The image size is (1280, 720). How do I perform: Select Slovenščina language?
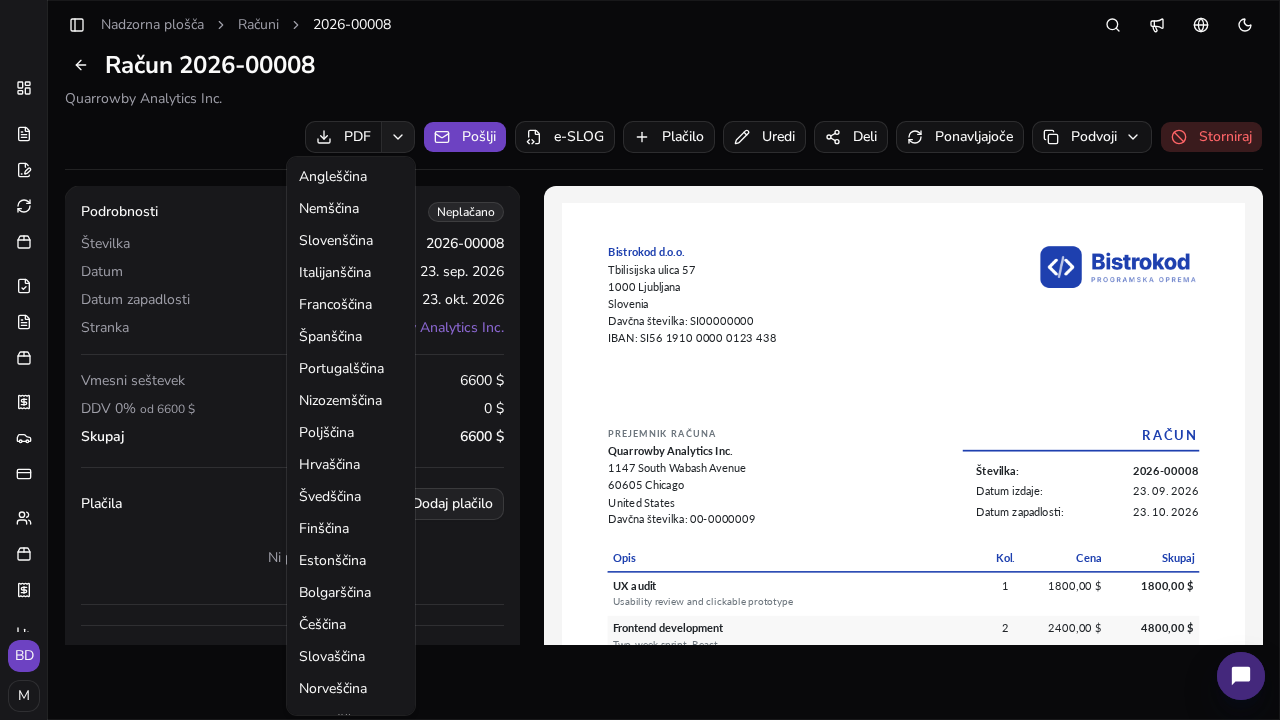pos(351,241)
